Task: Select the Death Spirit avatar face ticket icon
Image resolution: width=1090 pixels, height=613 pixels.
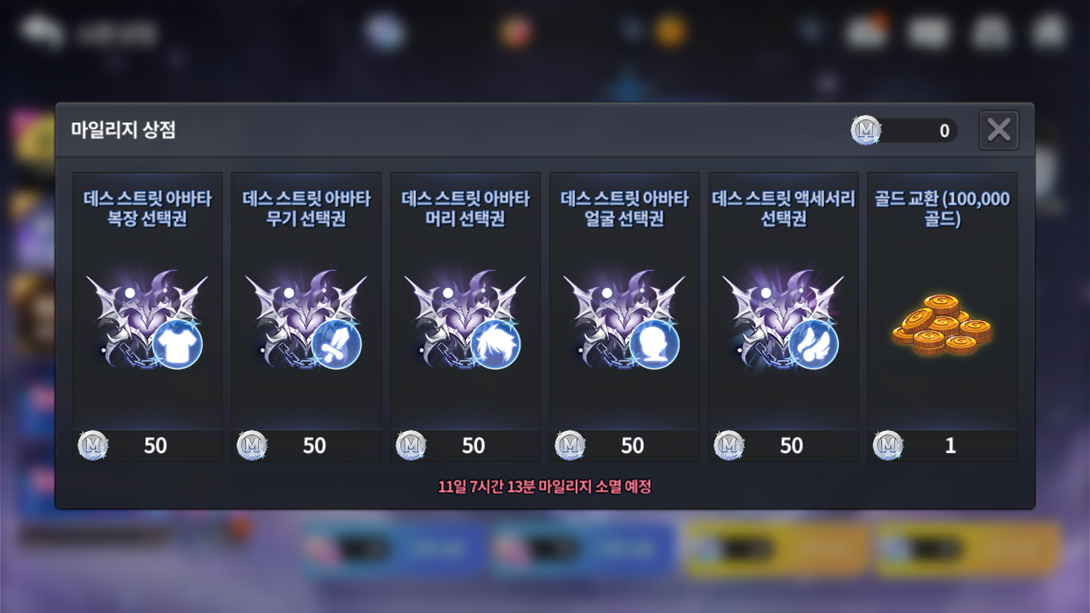Action: pos(624,319)
